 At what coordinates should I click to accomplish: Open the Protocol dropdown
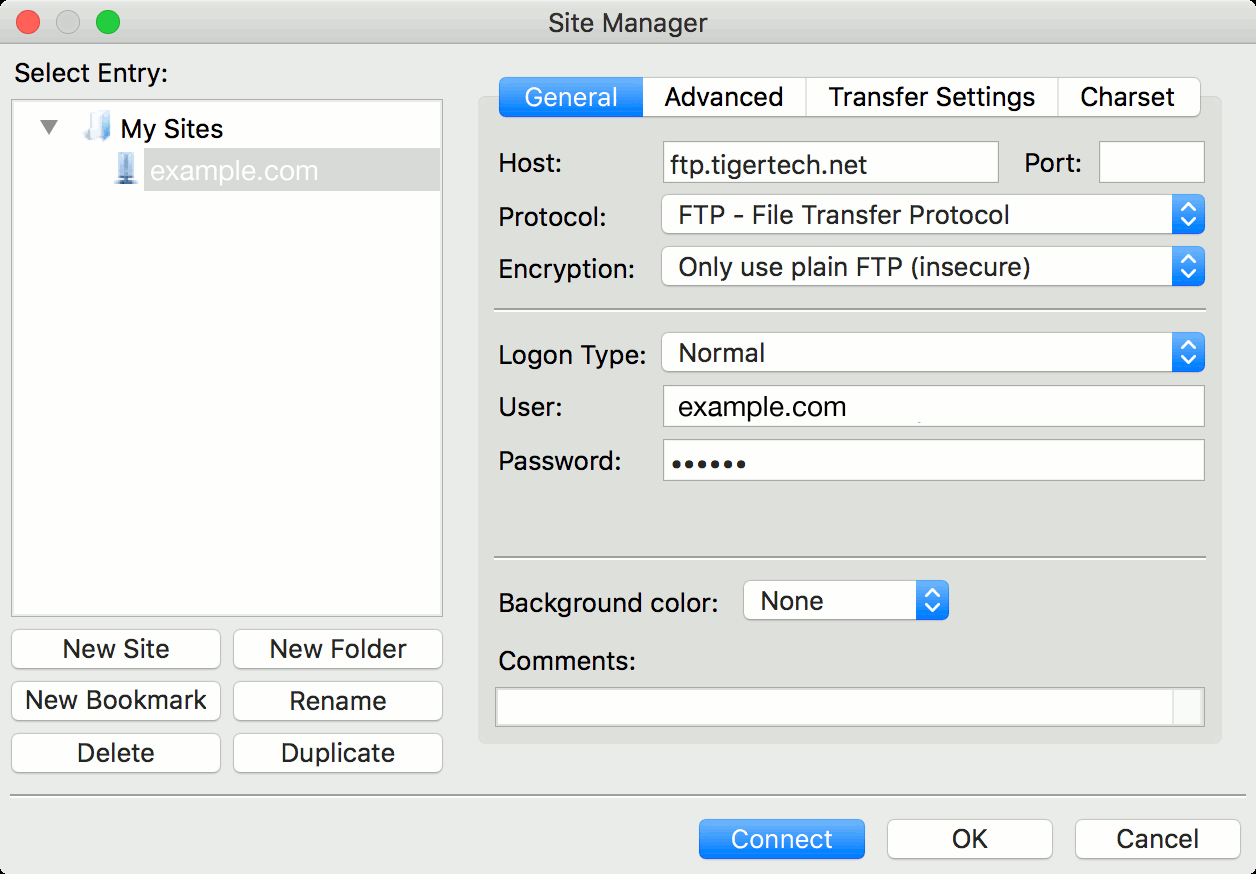[x=1188, y=214]
